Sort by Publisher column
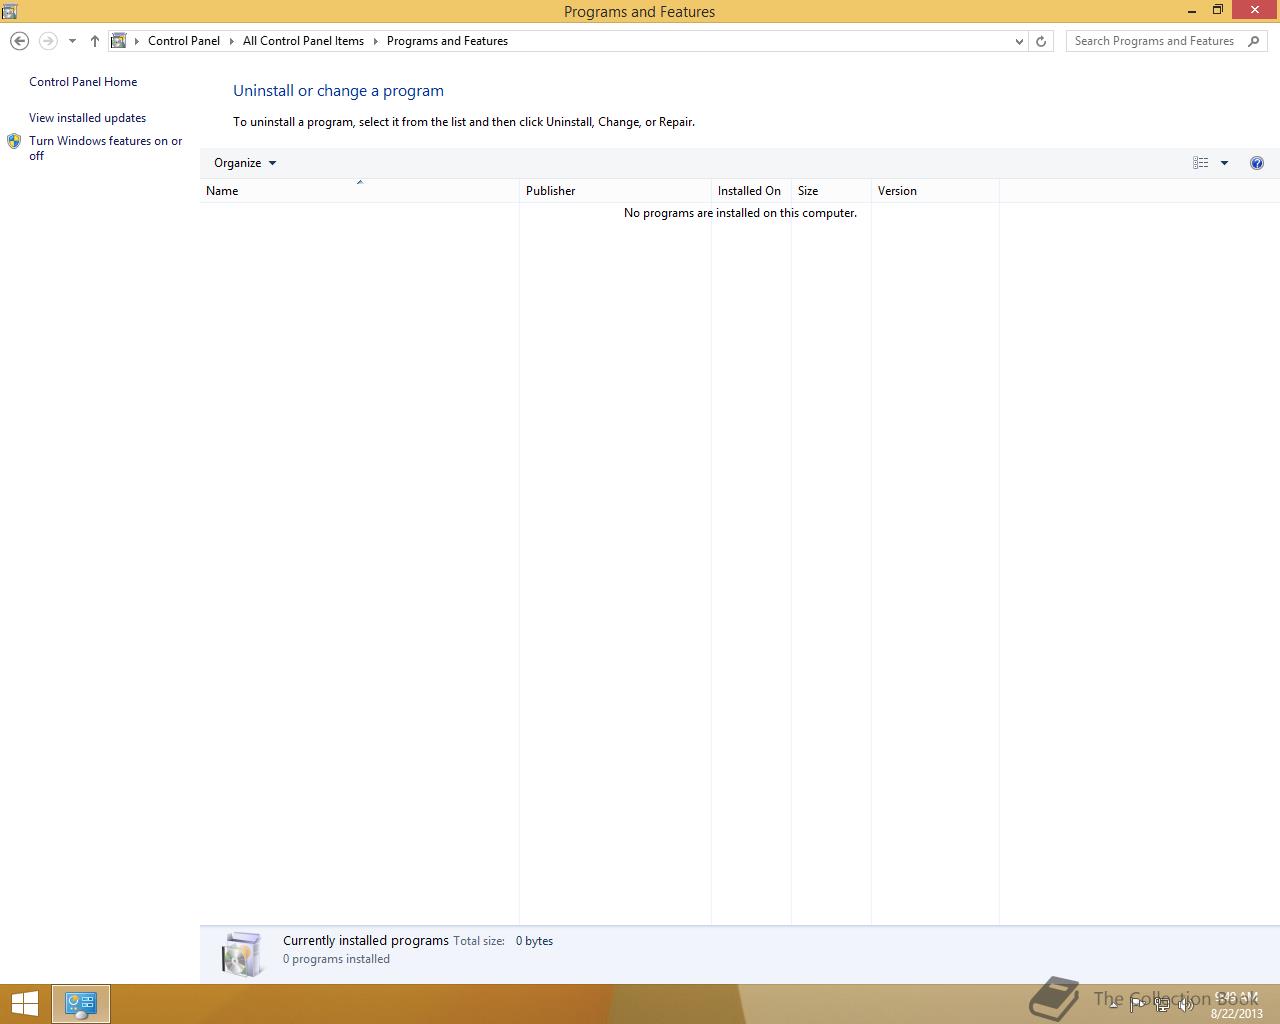 [x=615, y=191]
